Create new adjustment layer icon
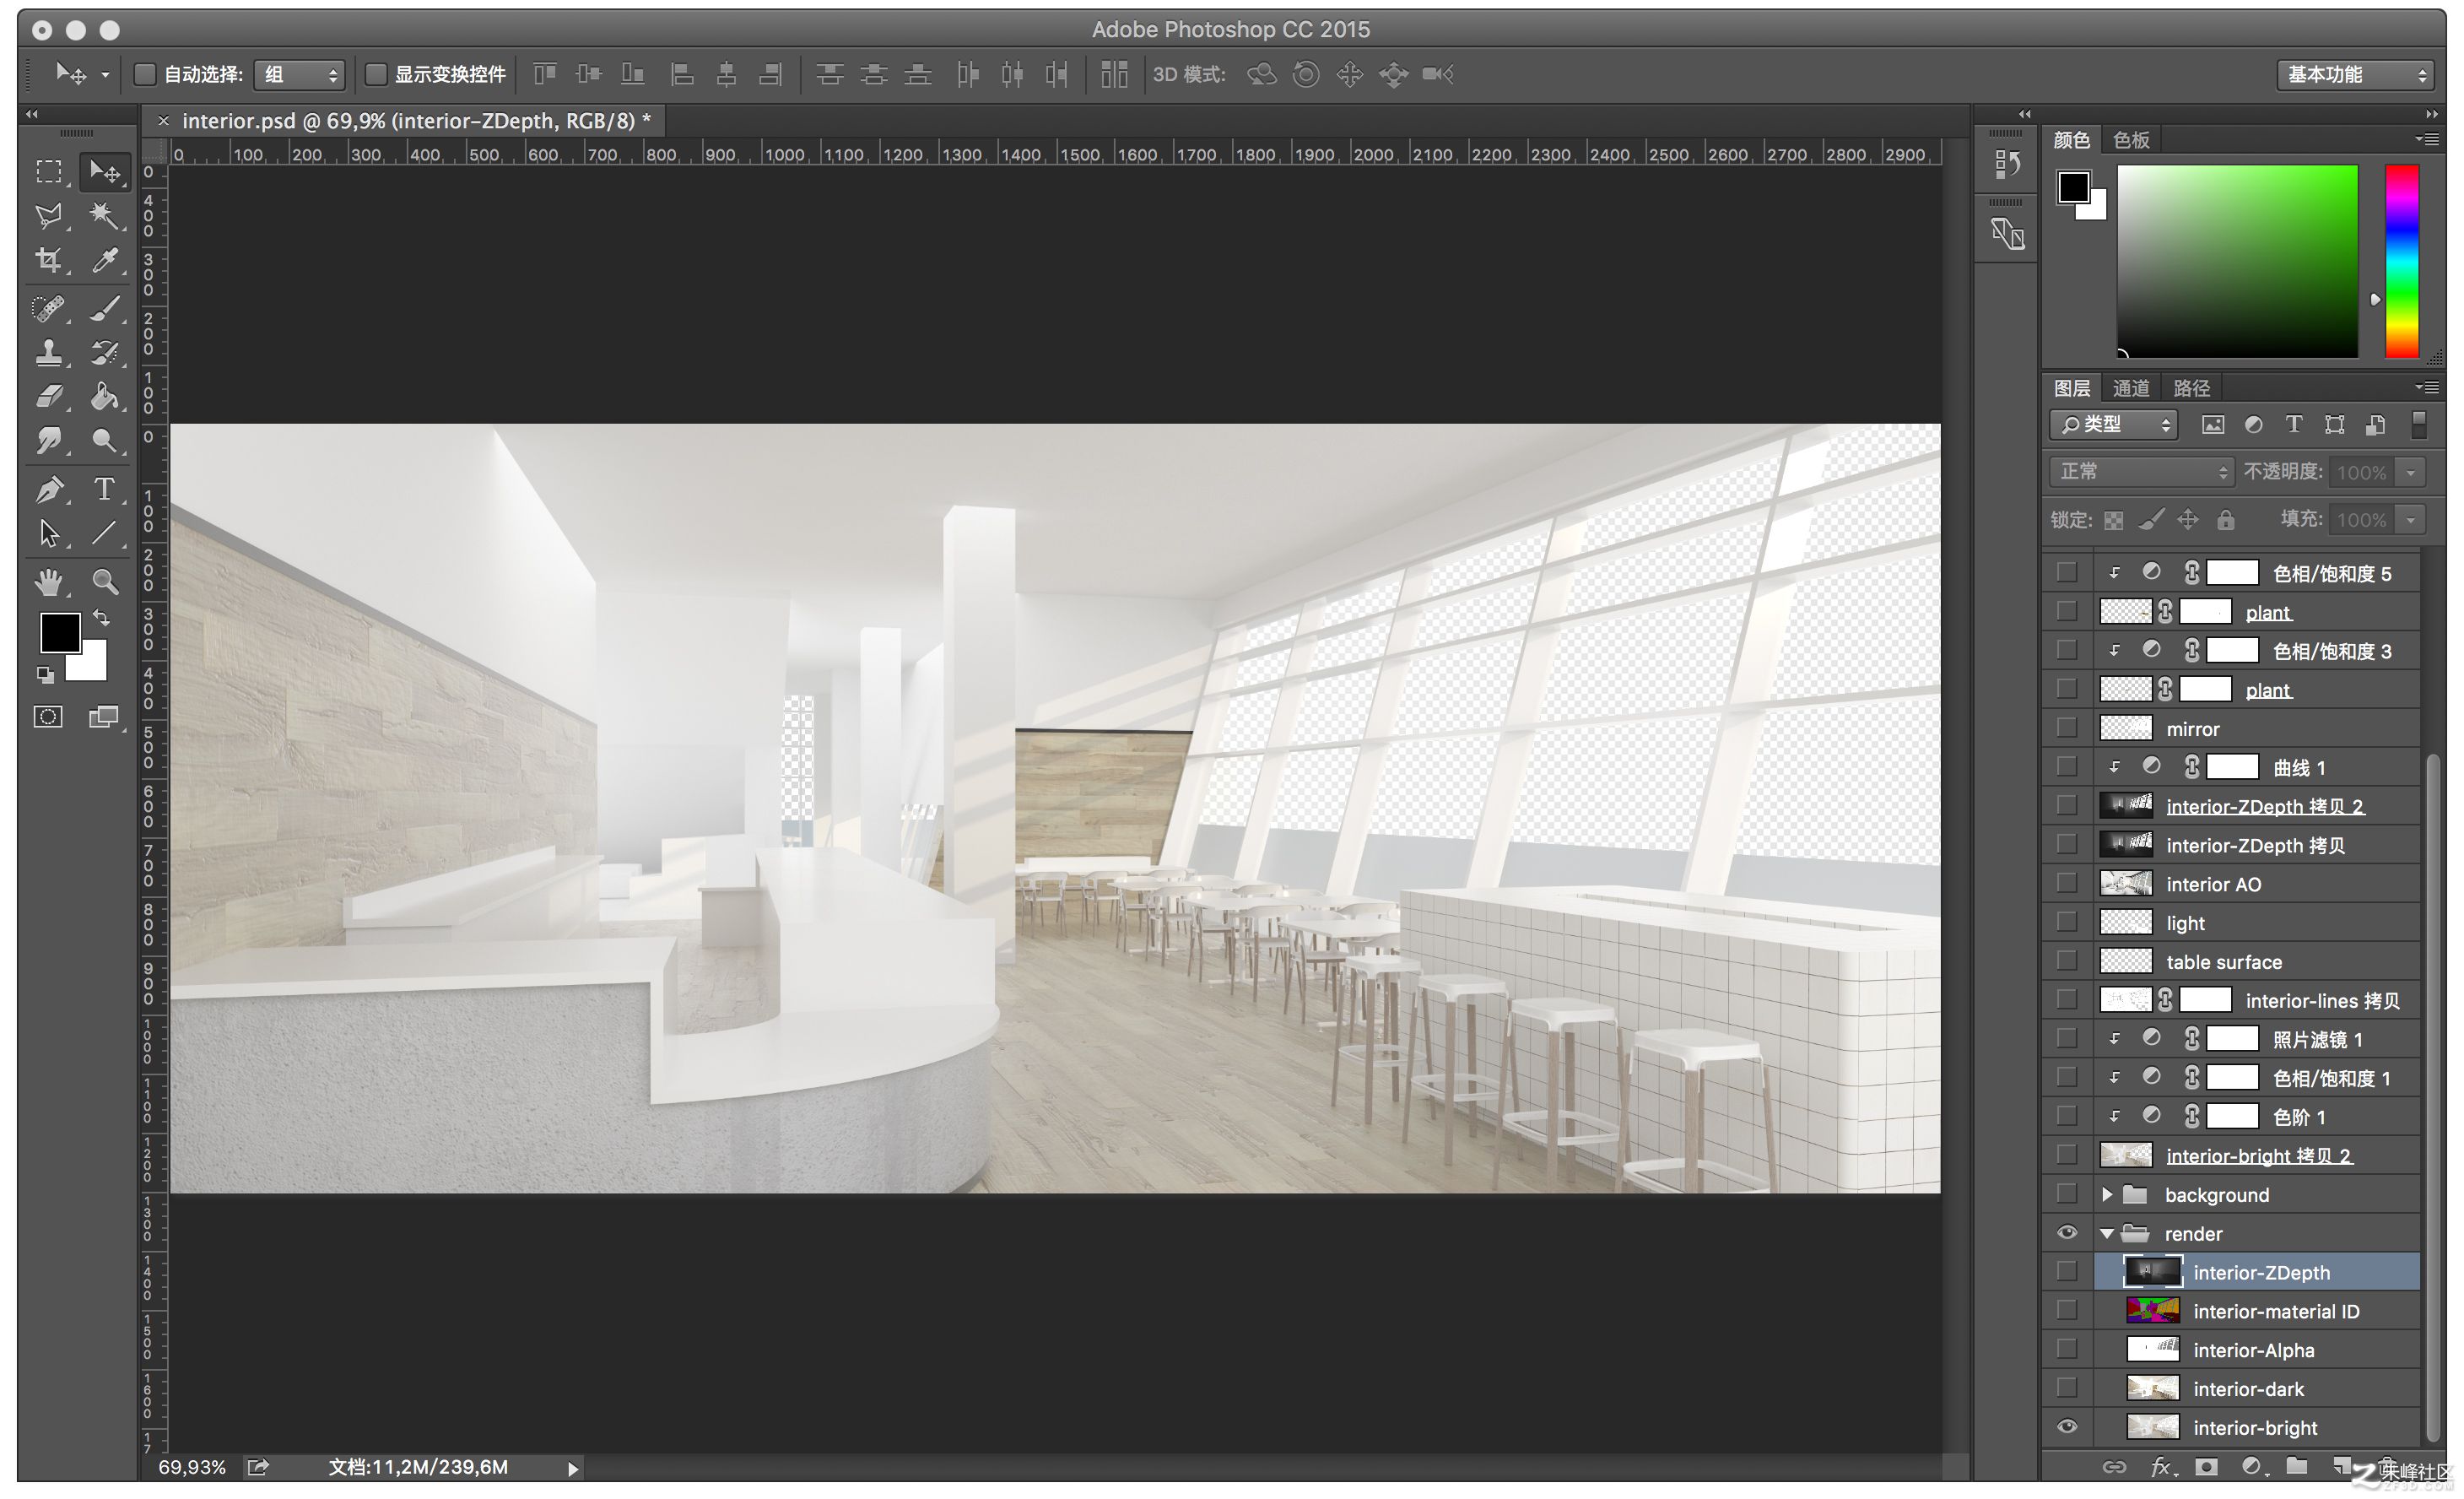Viewport: 2464px width, 1499px height. tap(2251, 1467)
